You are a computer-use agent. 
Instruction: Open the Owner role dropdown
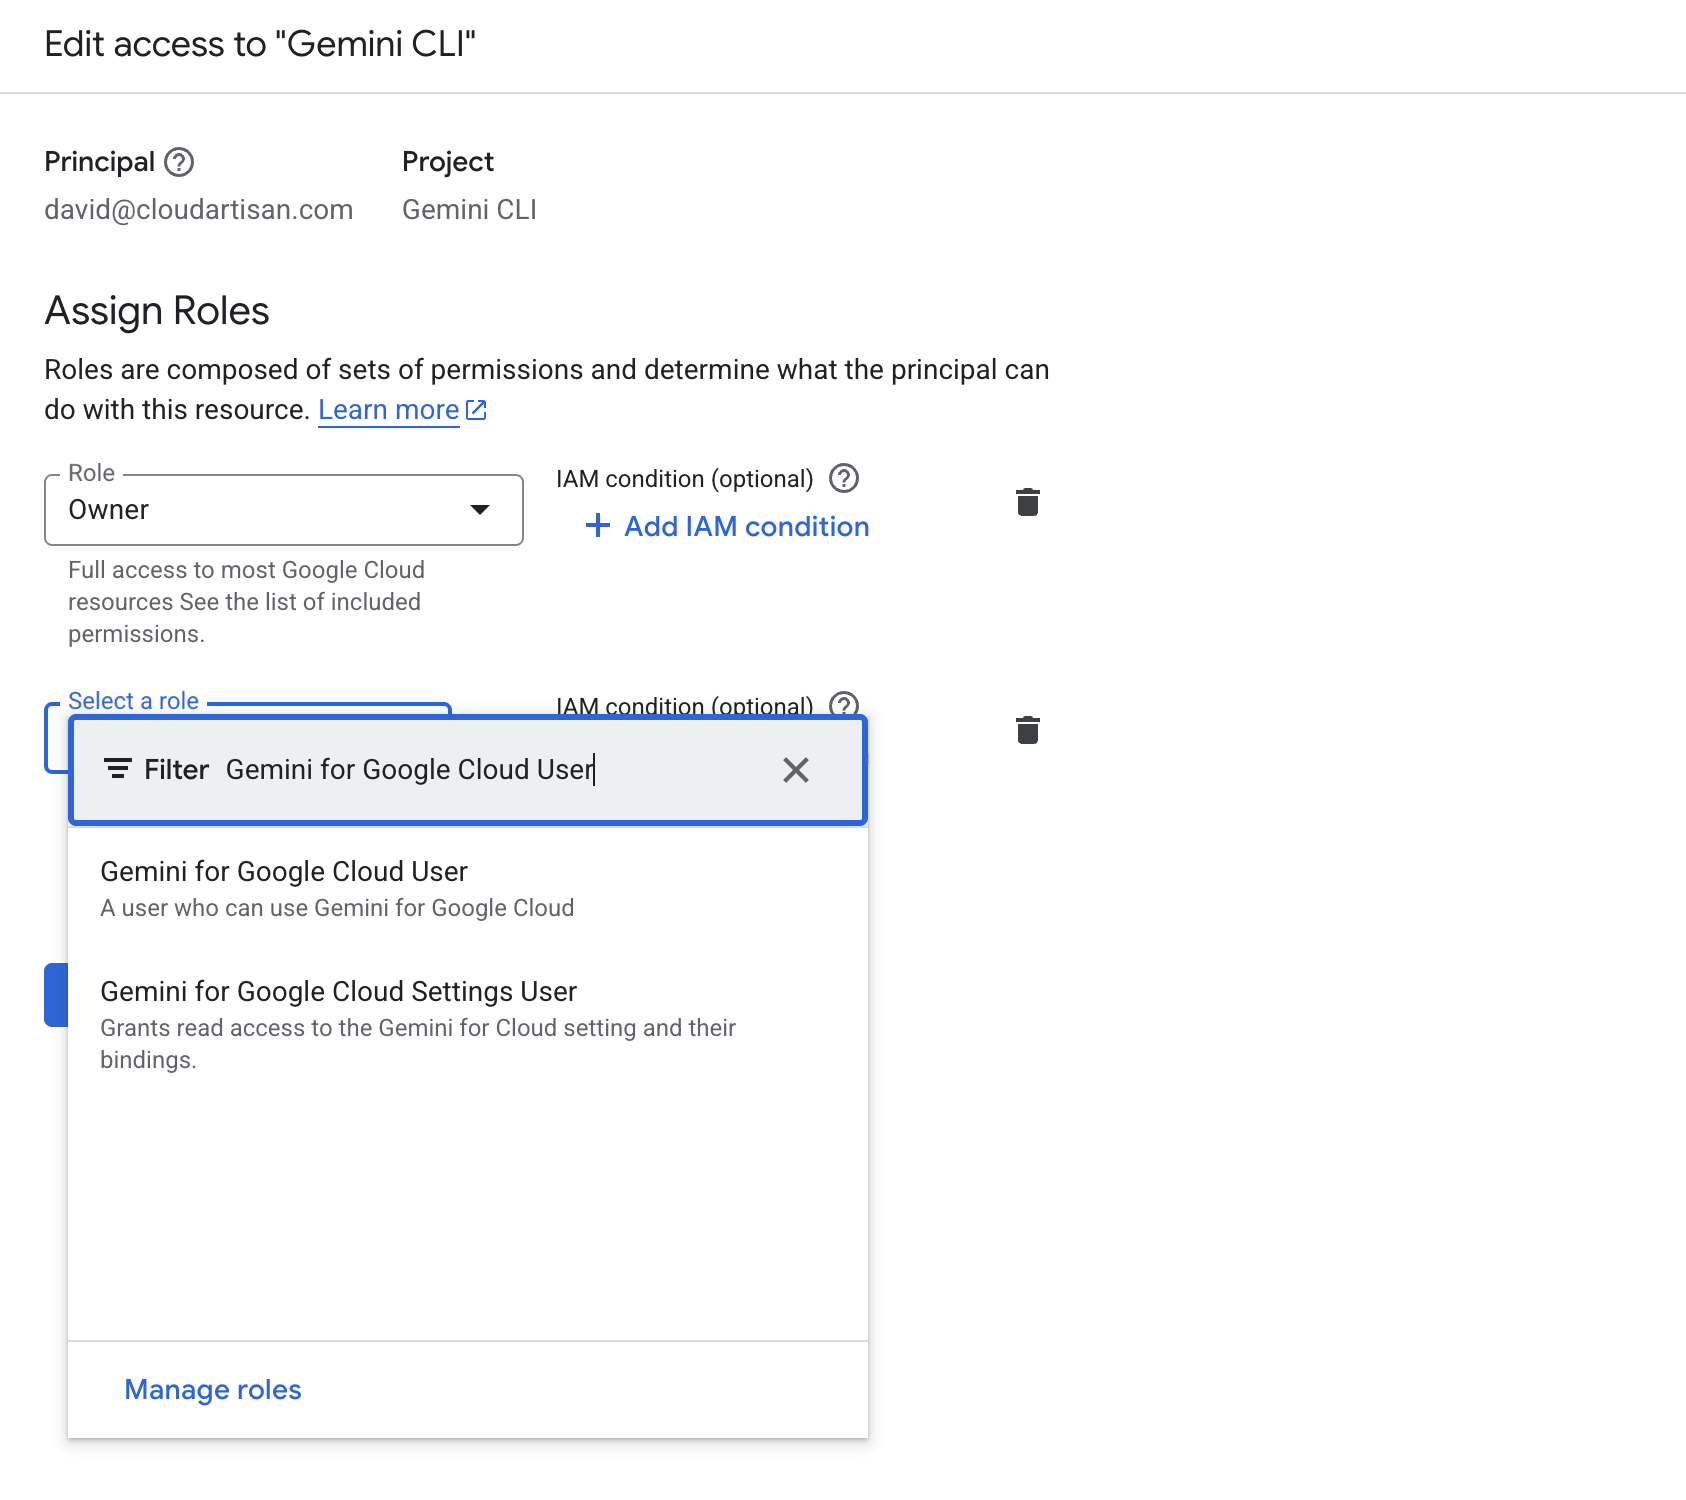(284, 510)
